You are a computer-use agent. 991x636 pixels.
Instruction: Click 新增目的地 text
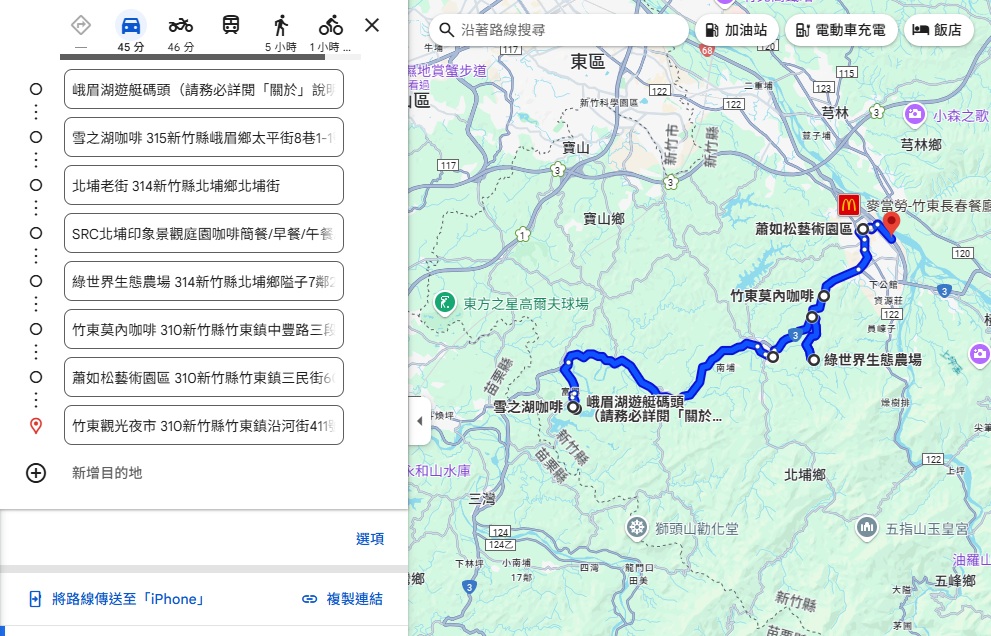pyautogui.click(x=107, y=473)
